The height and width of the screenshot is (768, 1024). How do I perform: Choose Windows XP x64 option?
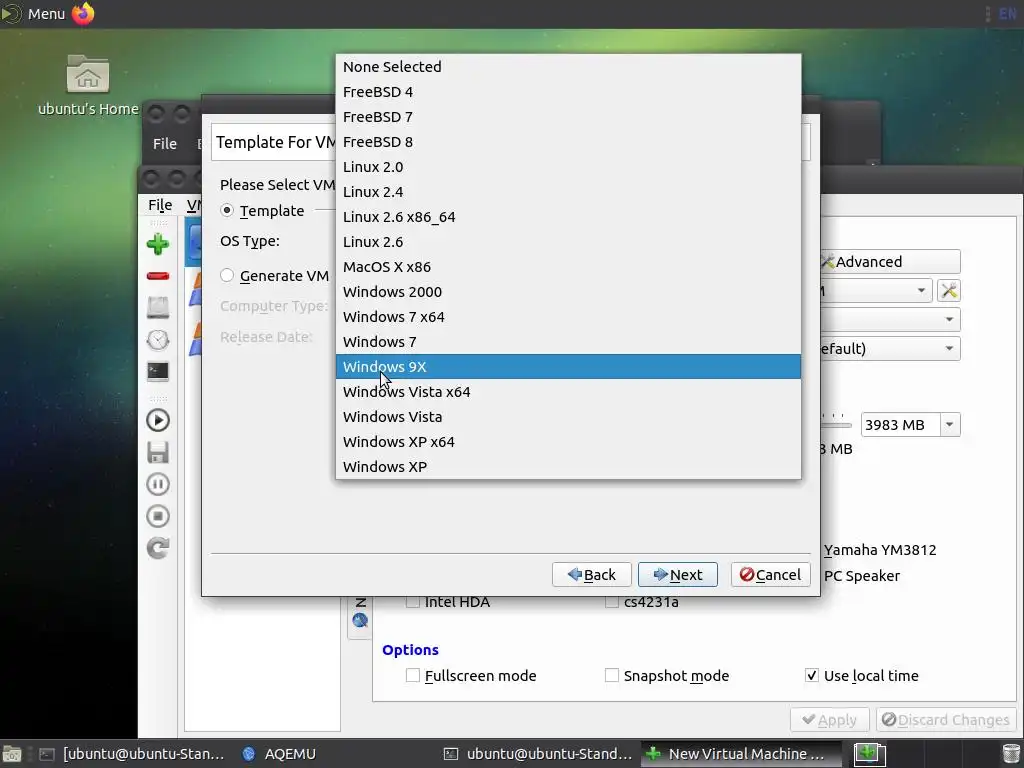(568, 441)
